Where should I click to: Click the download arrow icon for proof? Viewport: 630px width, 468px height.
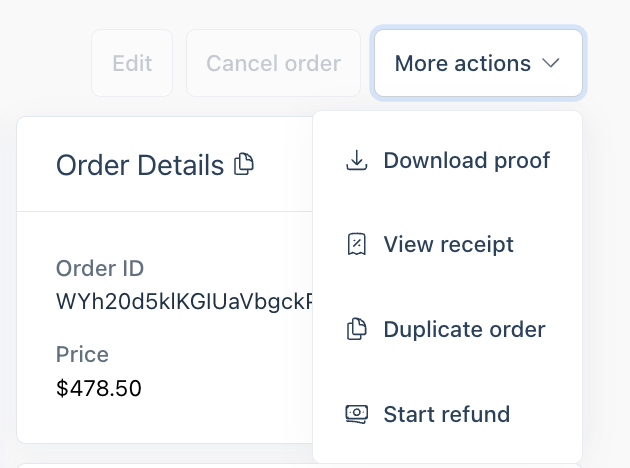(356, 160)
